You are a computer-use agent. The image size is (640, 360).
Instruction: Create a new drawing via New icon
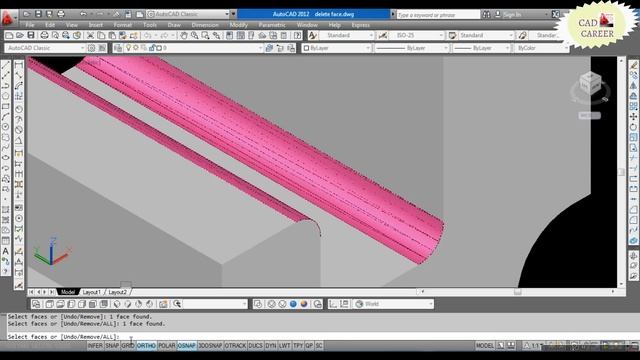pyautogui.click(x=9, y=36)
